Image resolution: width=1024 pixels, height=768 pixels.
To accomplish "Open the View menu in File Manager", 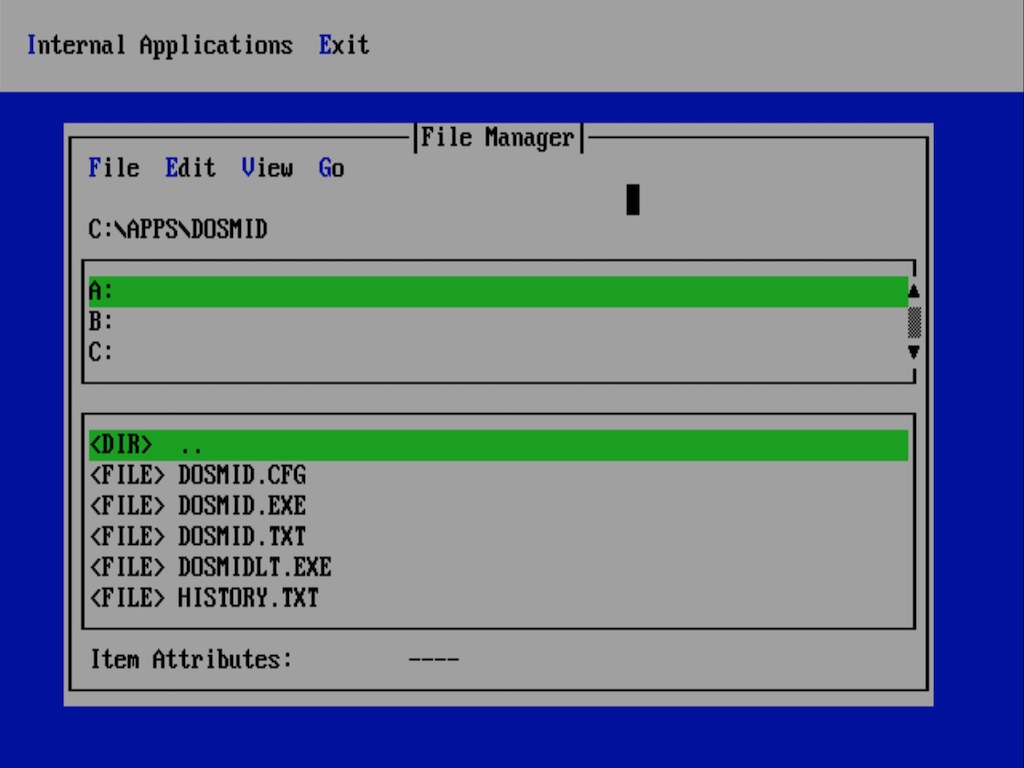I will coord(267,169).
